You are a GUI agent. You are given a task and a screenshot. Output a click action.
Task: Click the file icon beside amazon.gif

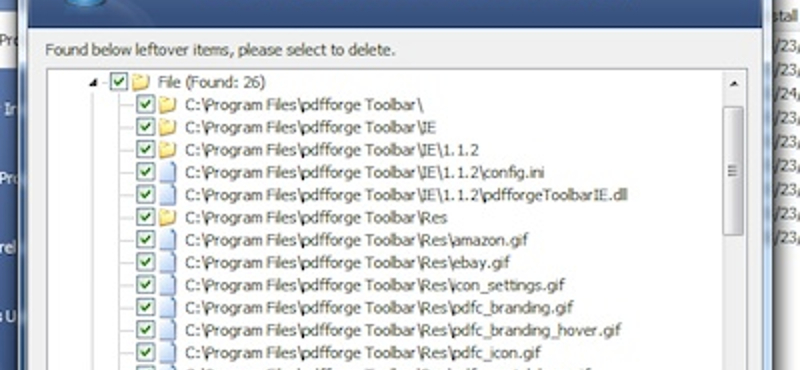[167, 239]
